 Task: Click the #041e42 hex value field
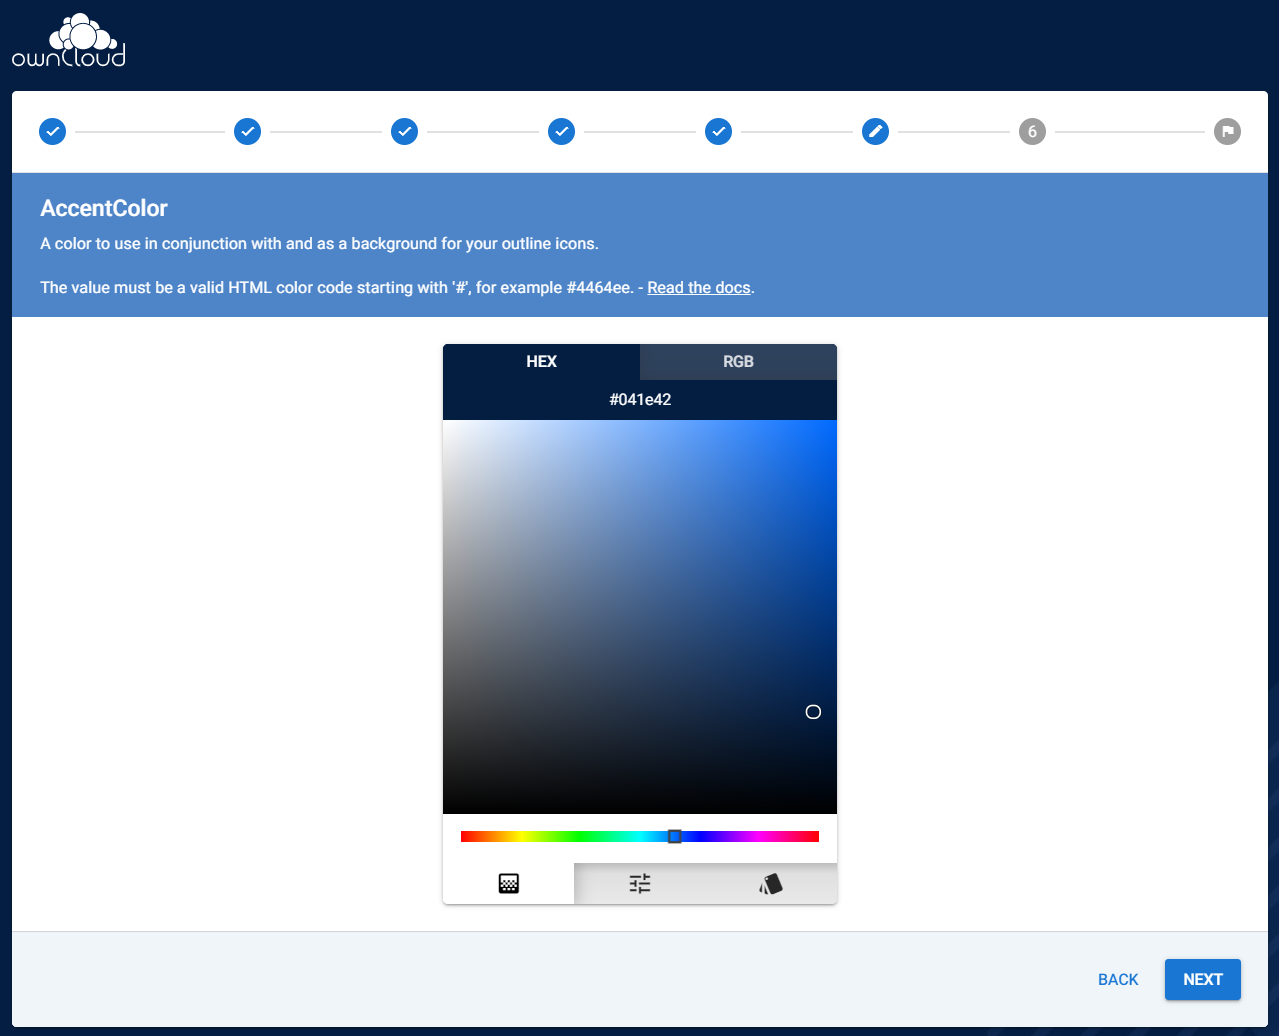(x=640, y=399)
